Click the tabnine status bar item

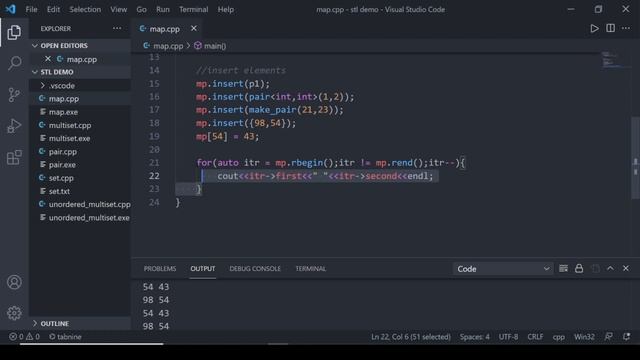point(65,337)
